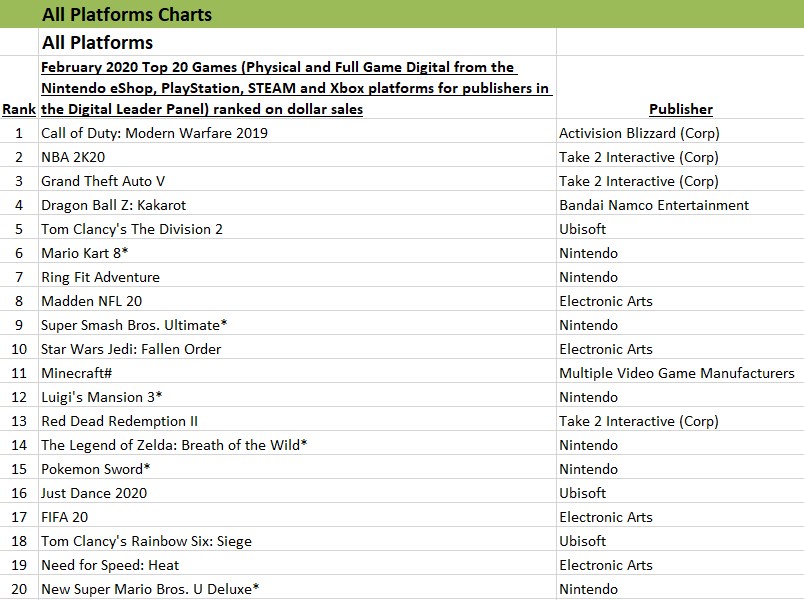This screenshot has width=804, height=600.
Task: Select 'Bandai Namco Entertainment' publisher cell
Action: [x=654, y=205]
